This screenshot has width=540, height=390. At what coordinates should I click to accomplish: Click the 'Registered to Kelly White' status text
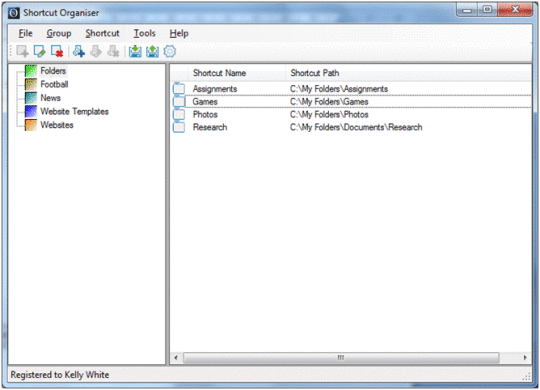coord(60,374)
